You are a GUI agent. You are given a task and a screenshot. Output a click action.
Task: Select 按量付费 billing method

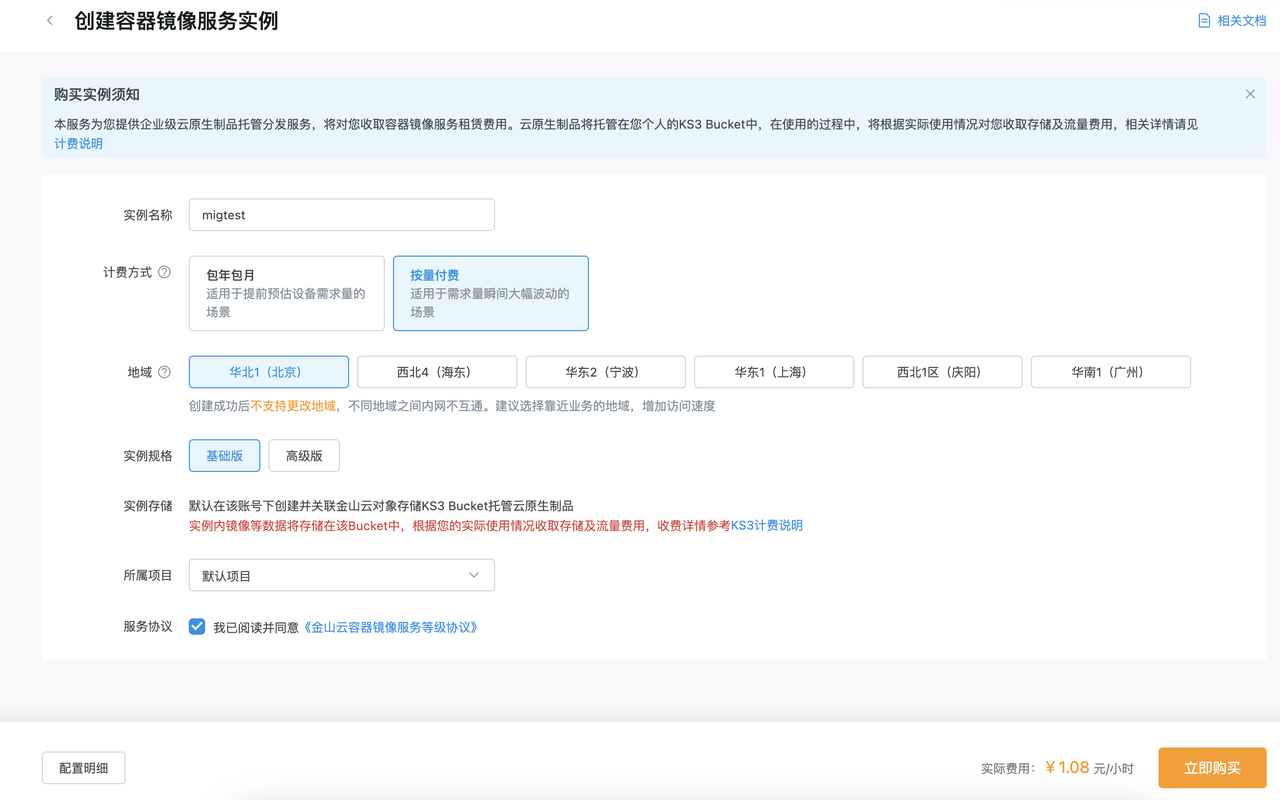(x=490, y=293)
